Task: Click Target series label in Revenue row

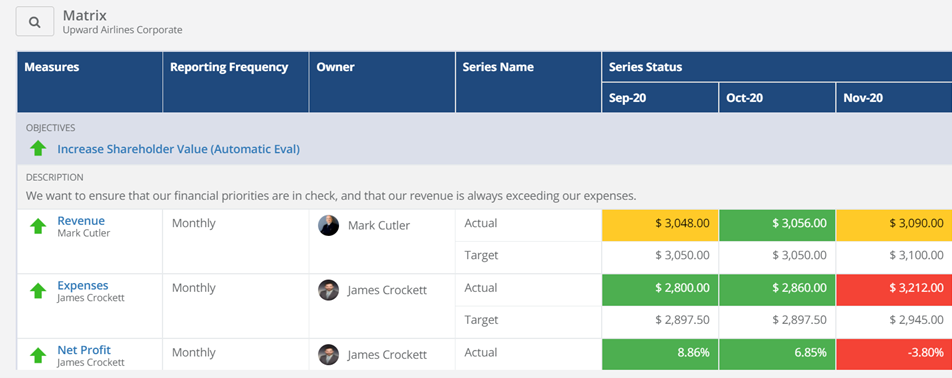Action: (x=481, y=255)
